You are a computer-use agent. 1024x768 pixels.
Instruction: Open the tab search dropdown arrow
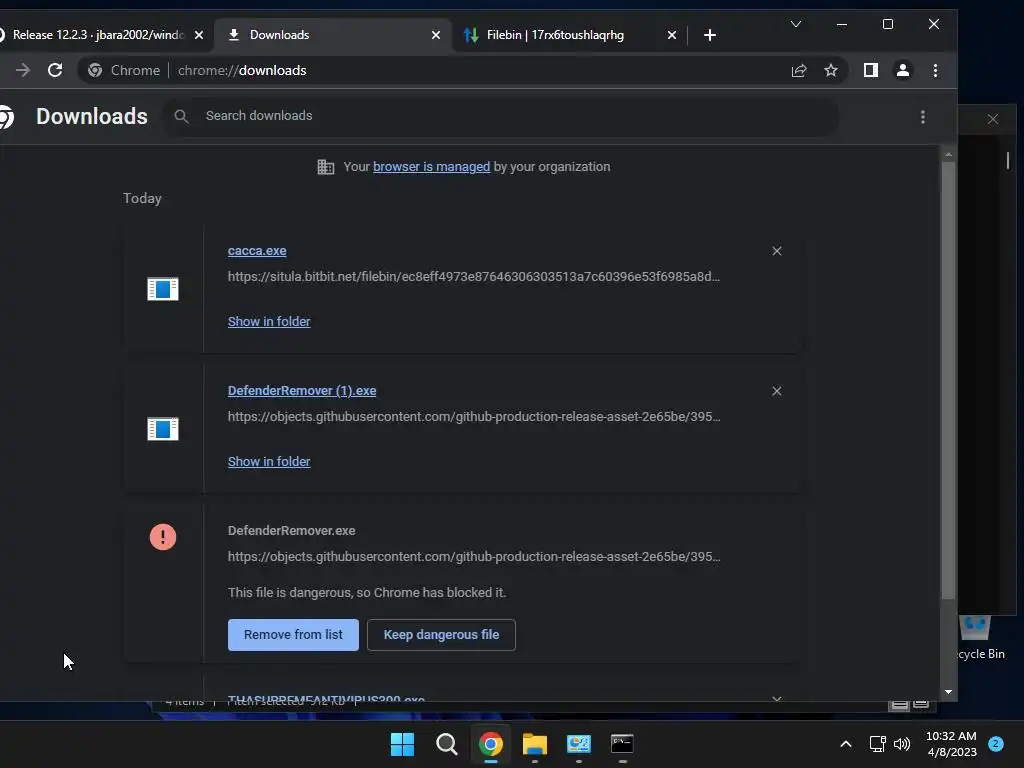click(x=795, y=24)
